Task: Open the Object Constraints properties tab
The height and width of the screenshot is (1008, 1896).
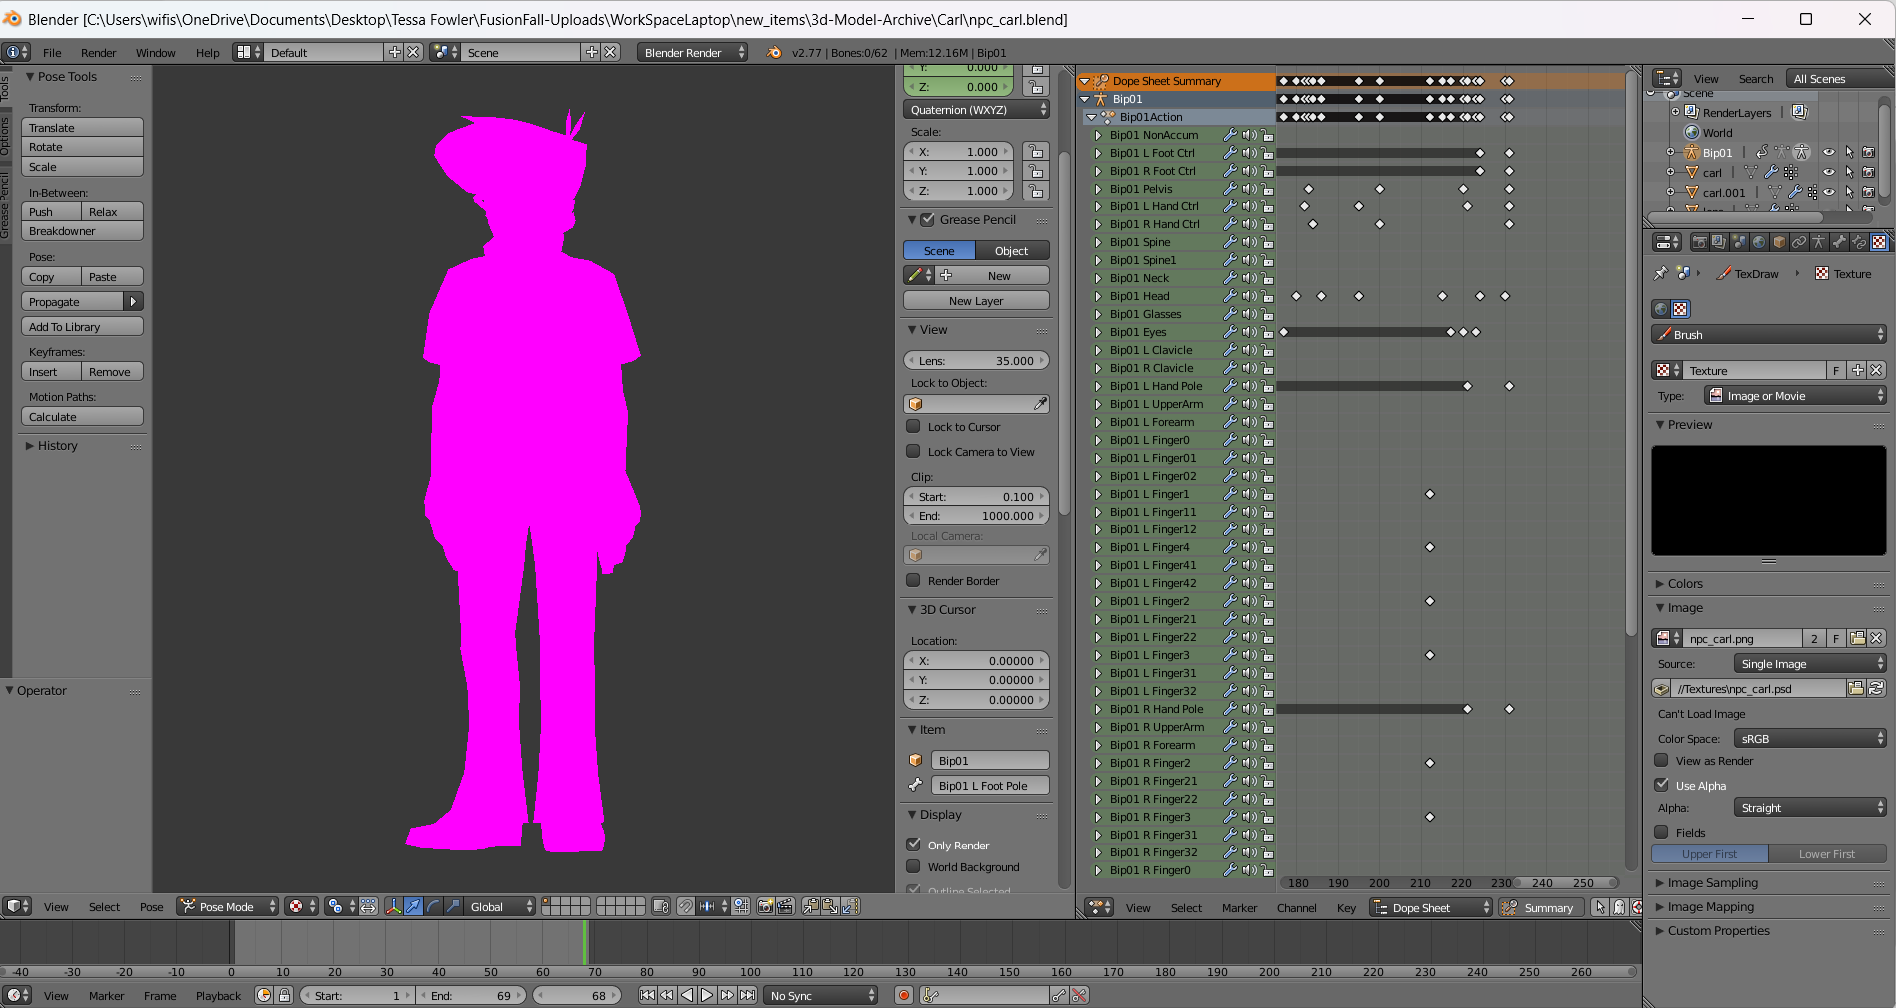Action: coord(1799,241)
